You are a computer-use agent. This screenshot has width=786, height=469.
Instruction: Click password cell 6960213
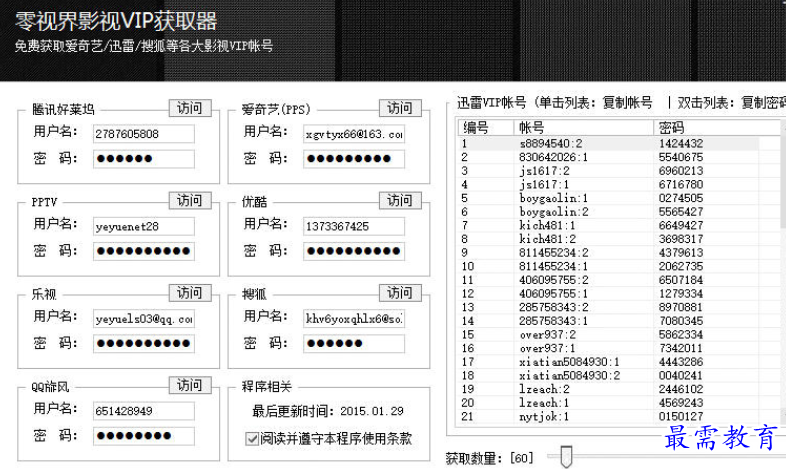point(681,170)
